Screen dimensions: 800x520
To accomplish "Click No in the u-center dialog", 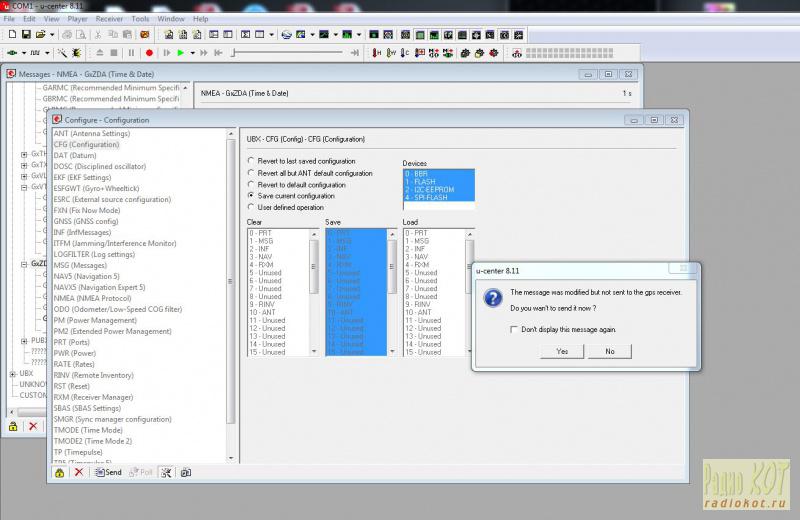I will 610,351.
